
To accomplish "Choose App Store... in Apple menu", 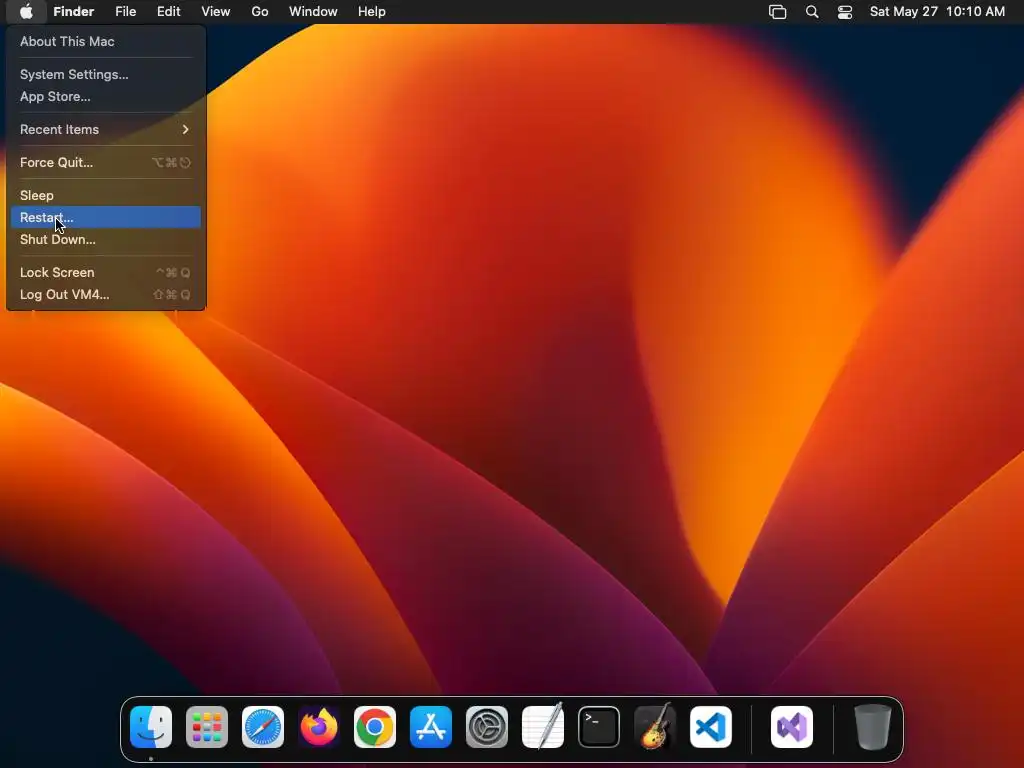I will (x=106, y=97).
